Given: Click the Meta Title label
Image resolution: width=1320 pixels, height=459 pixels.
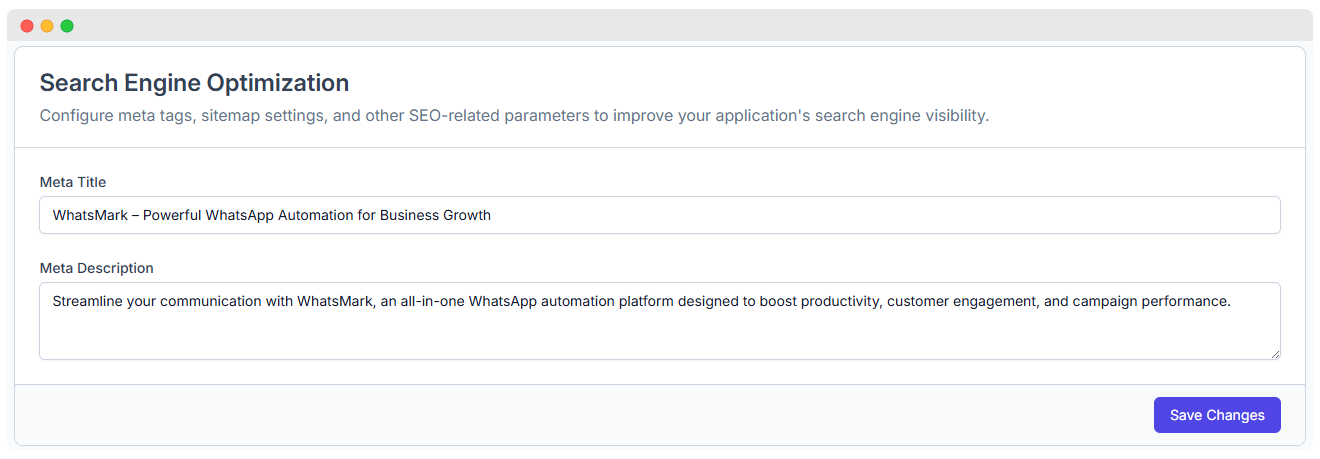Looking at the screenshot, I should tap(73, 182).
